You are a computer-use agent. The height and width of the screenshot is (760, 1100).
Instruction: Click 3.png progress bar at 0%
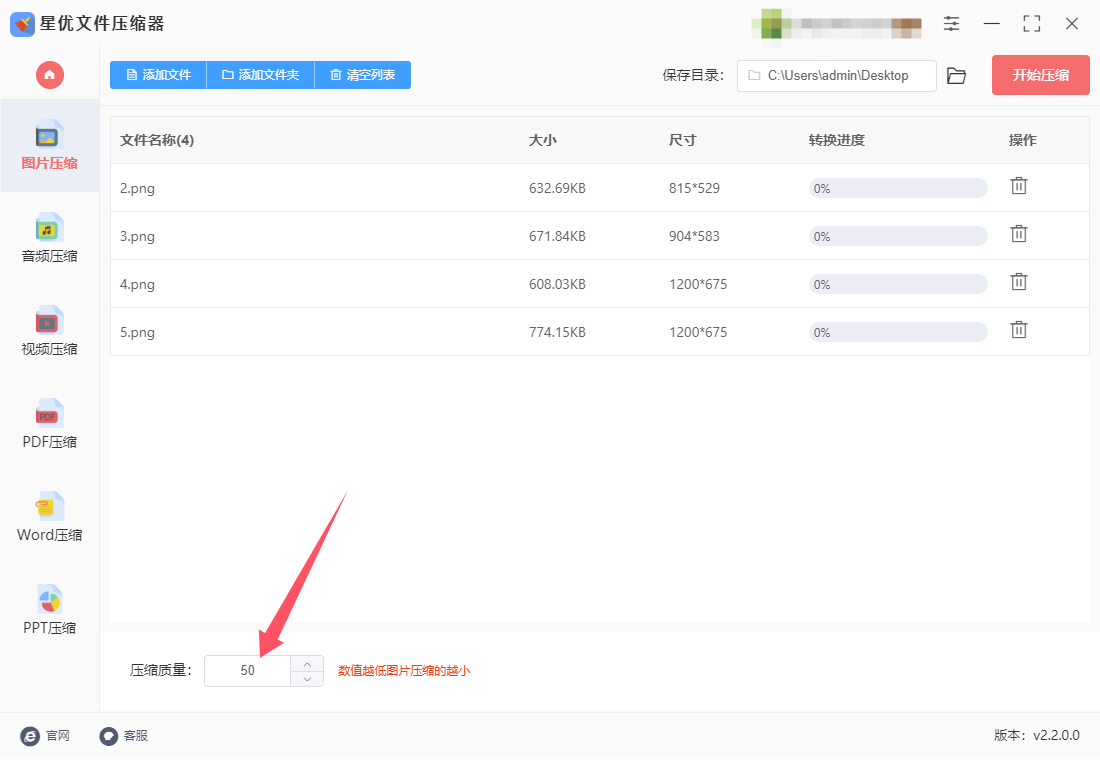click(x=898, y=236)
